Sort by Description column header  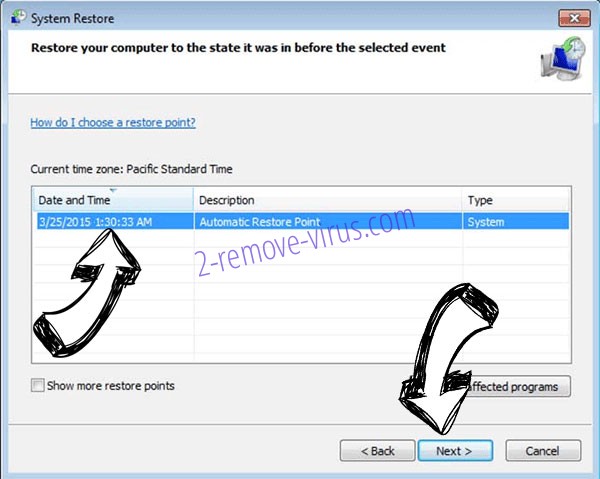point(328,200)
